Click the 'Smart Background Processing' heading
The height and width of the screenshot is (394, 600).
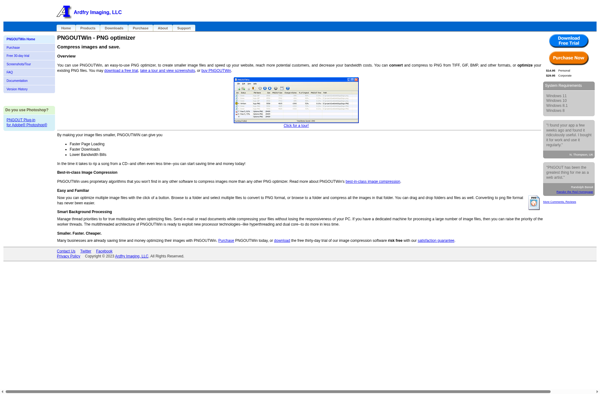point(85,212)
